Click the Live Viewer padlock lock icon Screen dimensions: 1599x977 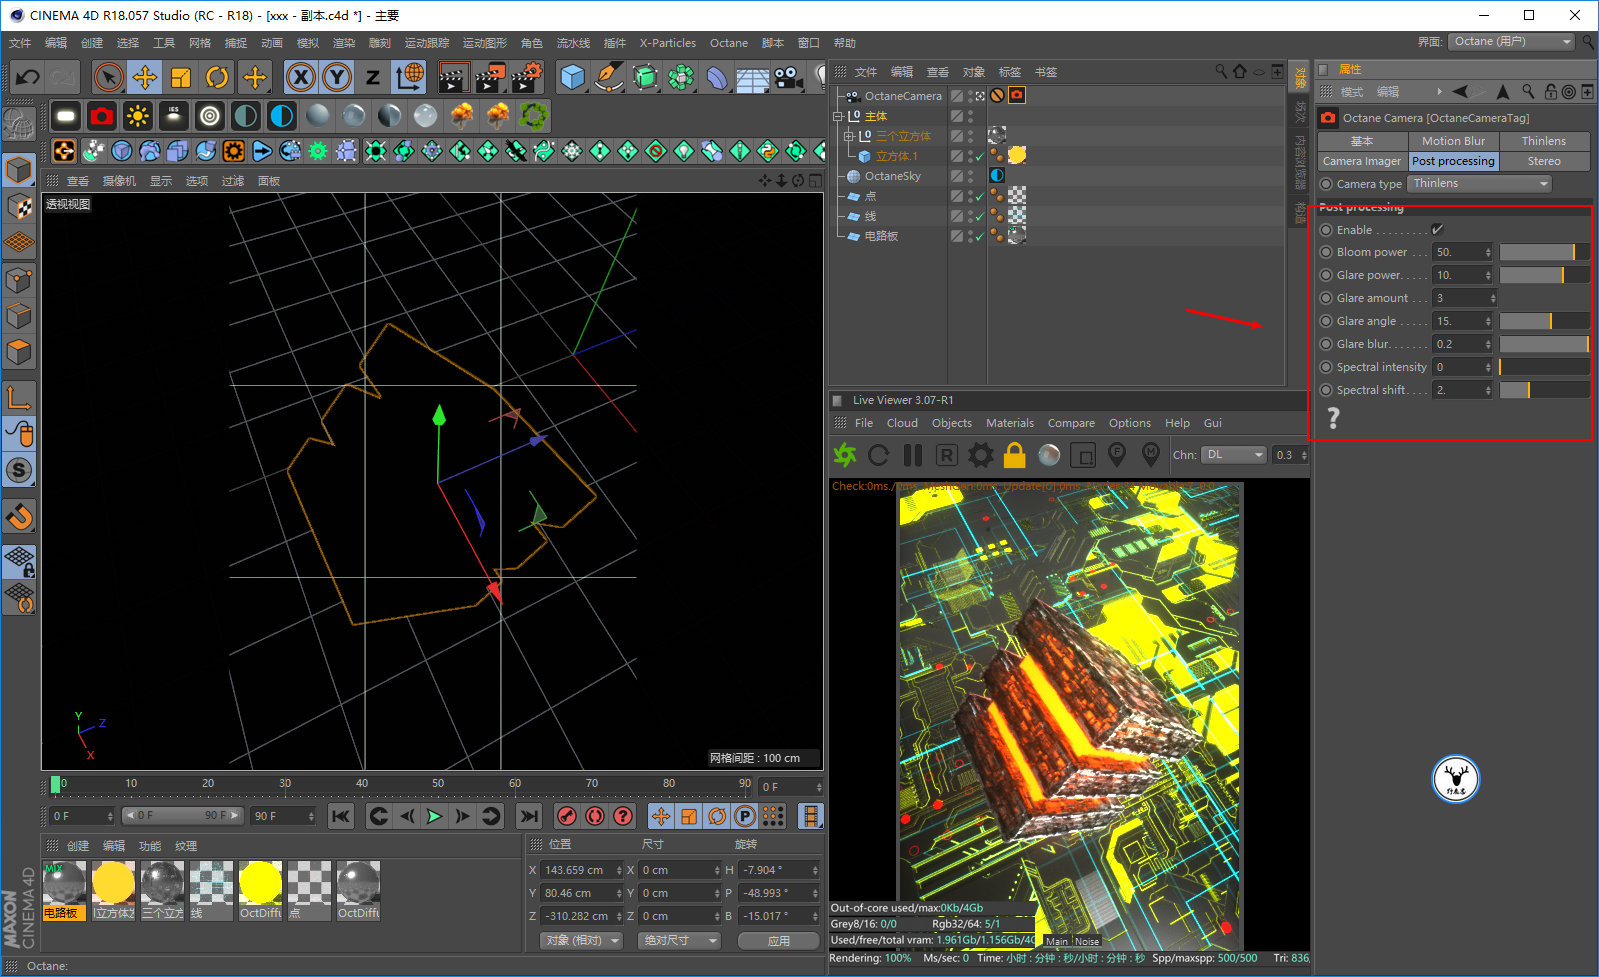coord(1014,455)
